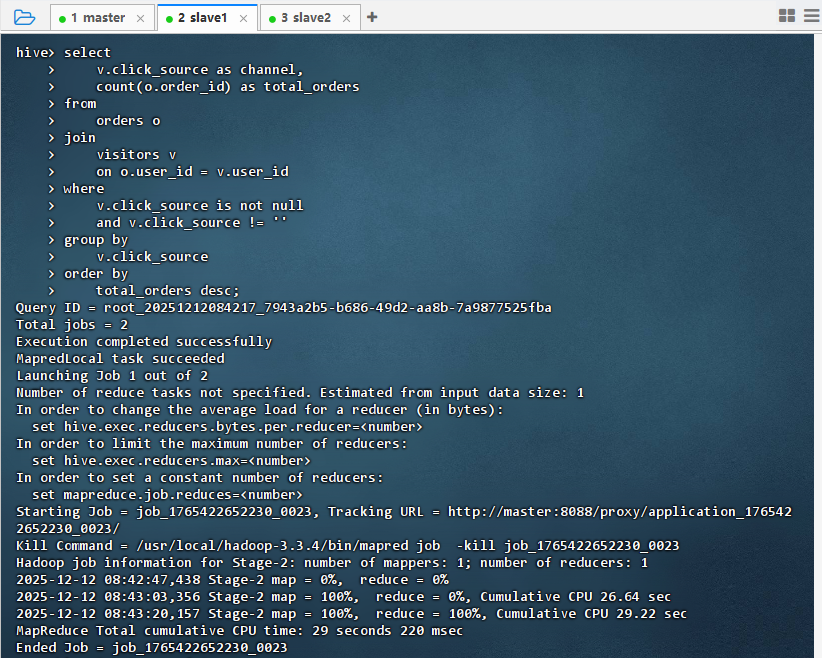Click 'v.click_source is not null' line
This screenshot has height=658, width=822.
[200, 206]
